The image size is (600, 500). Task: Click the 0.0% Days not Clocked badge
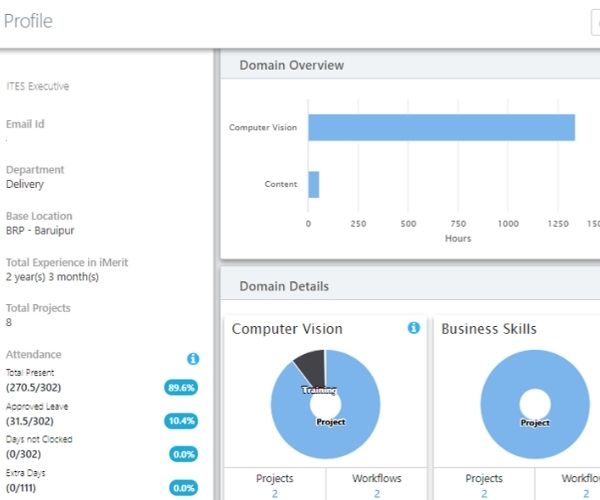click(x=184, y=454)
